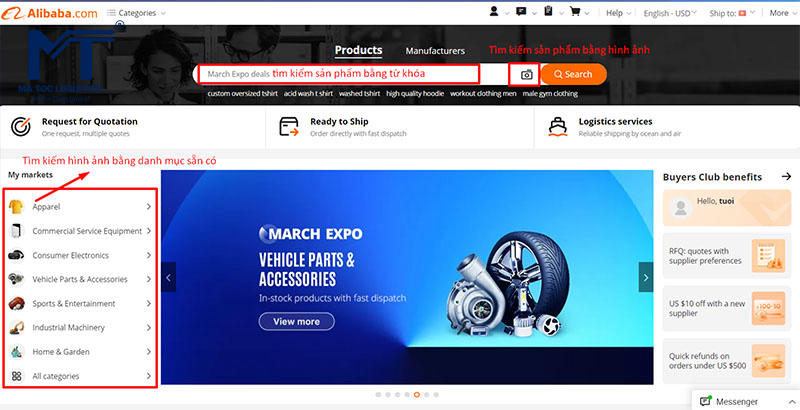The height and width of the screenshot is (410, 800).
Task: Open the orders clipboard icon
Action: pos(548,11)
